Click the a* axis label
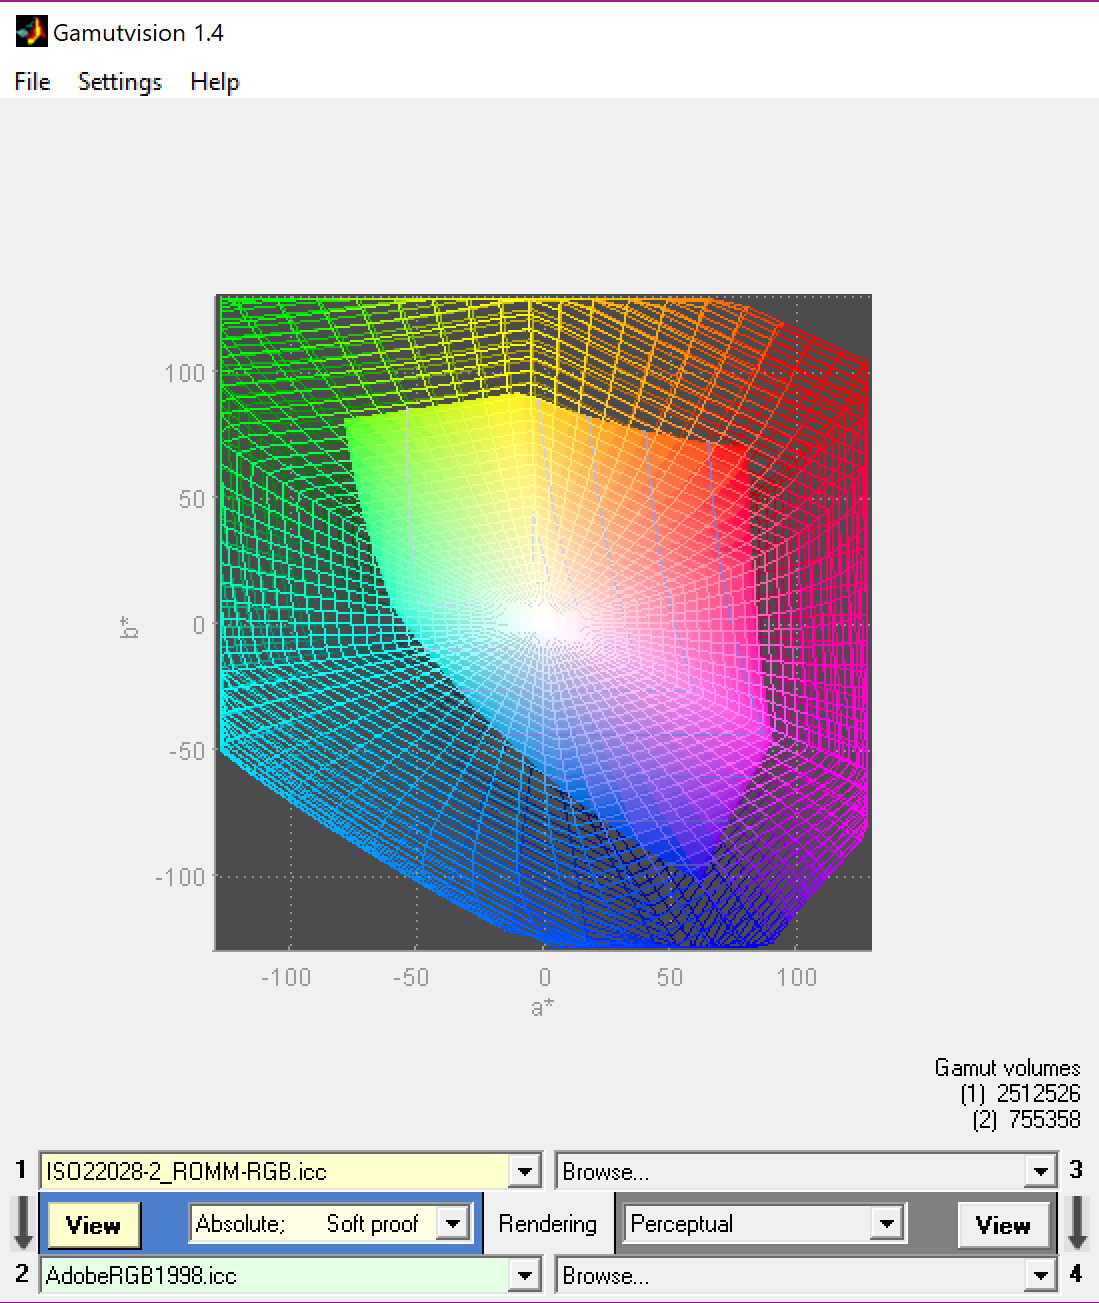Viewport: 1099px width, 1303px height. point(543,1007)
